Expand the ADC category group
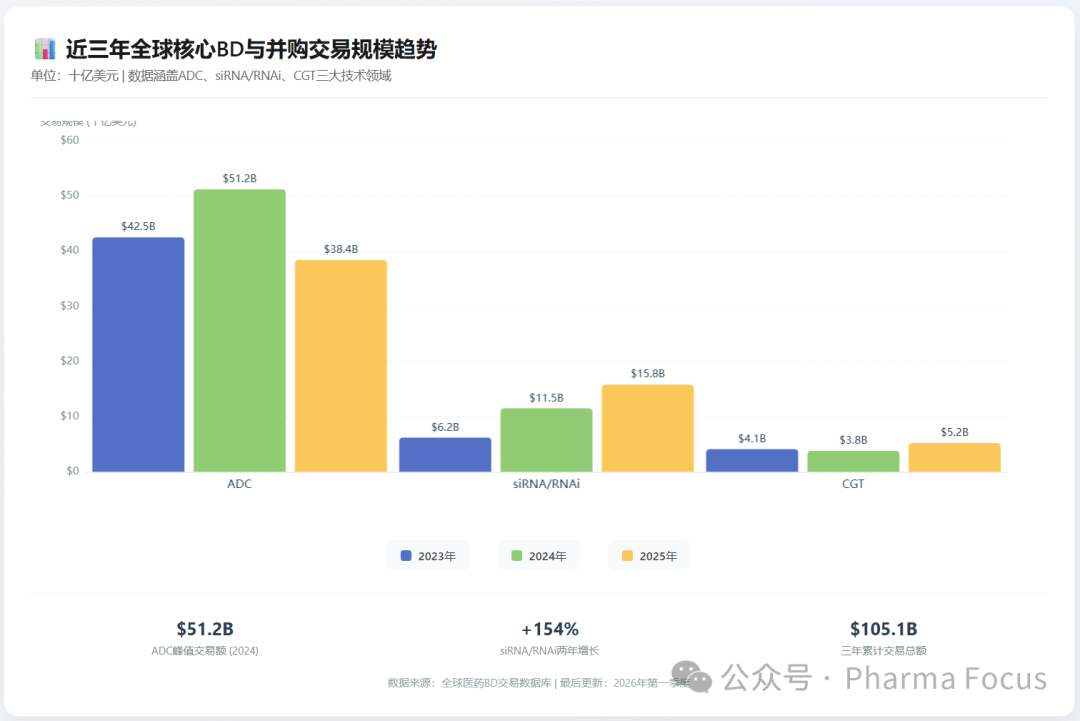 tap(239, 483)
